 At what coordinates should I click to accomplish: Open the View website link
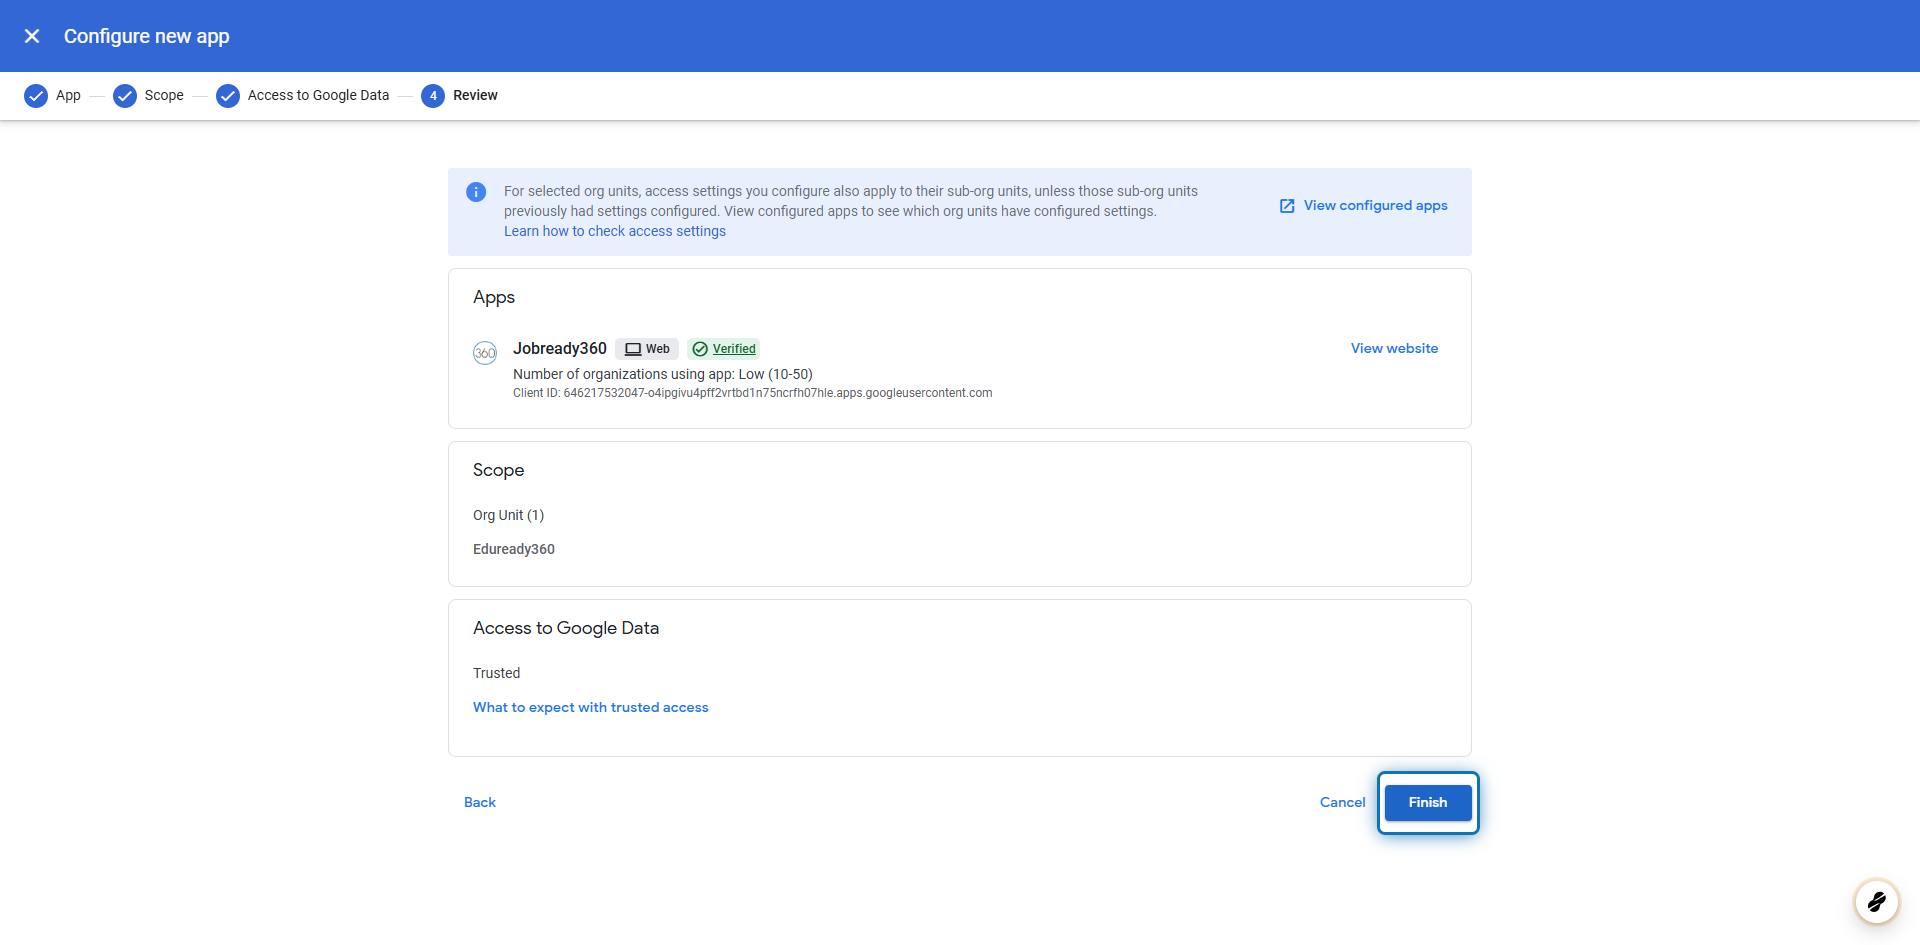click(x=1394, y=348)
